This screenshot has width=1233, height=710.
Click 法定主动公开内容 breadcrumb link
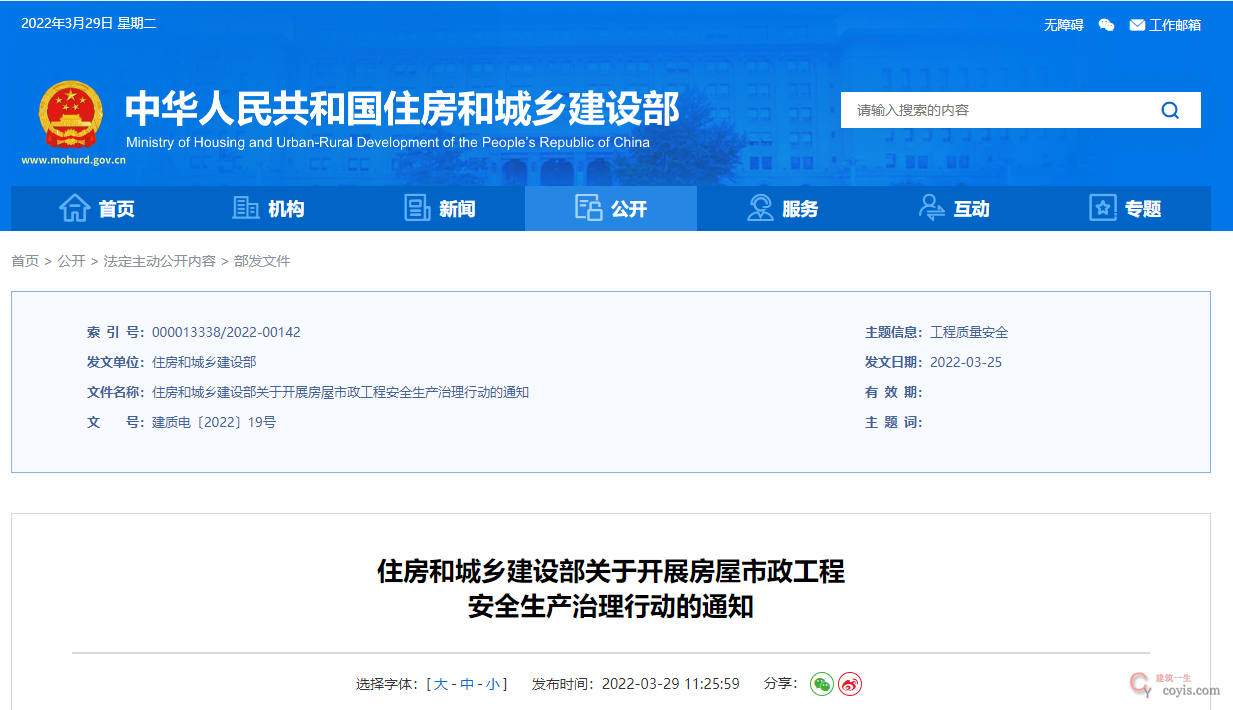coord(160,261)
